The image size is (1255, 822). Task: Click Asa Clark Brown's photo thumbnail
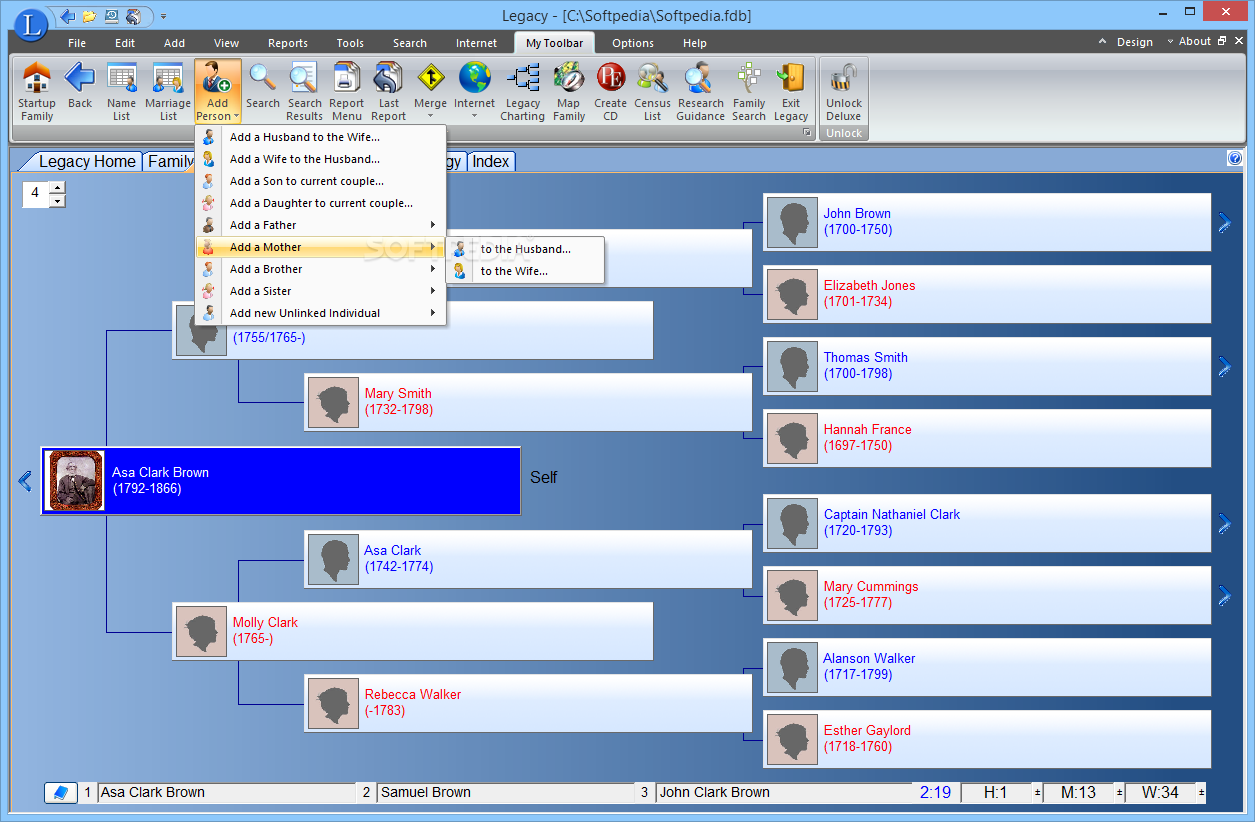coord(76,481)
